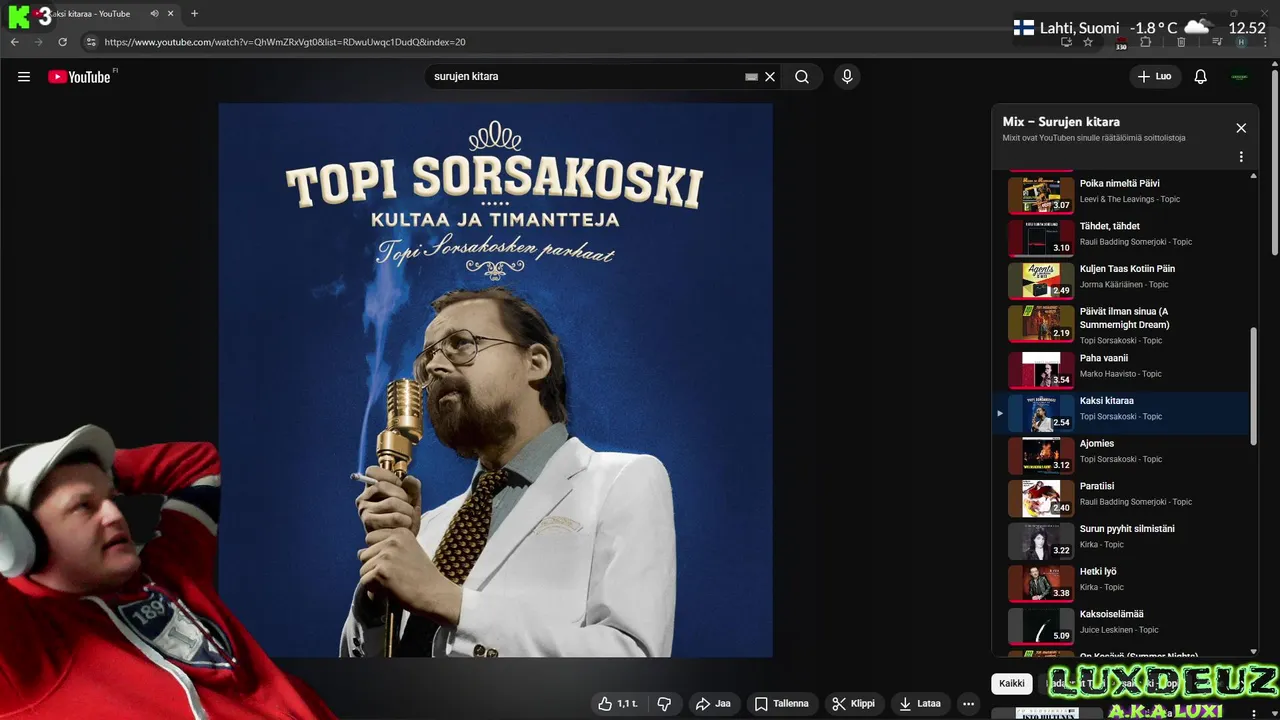Install the app via address bar icon
Viewport: 1280px width, 720px height.
pyautogui.click(x=1067, y=42)
